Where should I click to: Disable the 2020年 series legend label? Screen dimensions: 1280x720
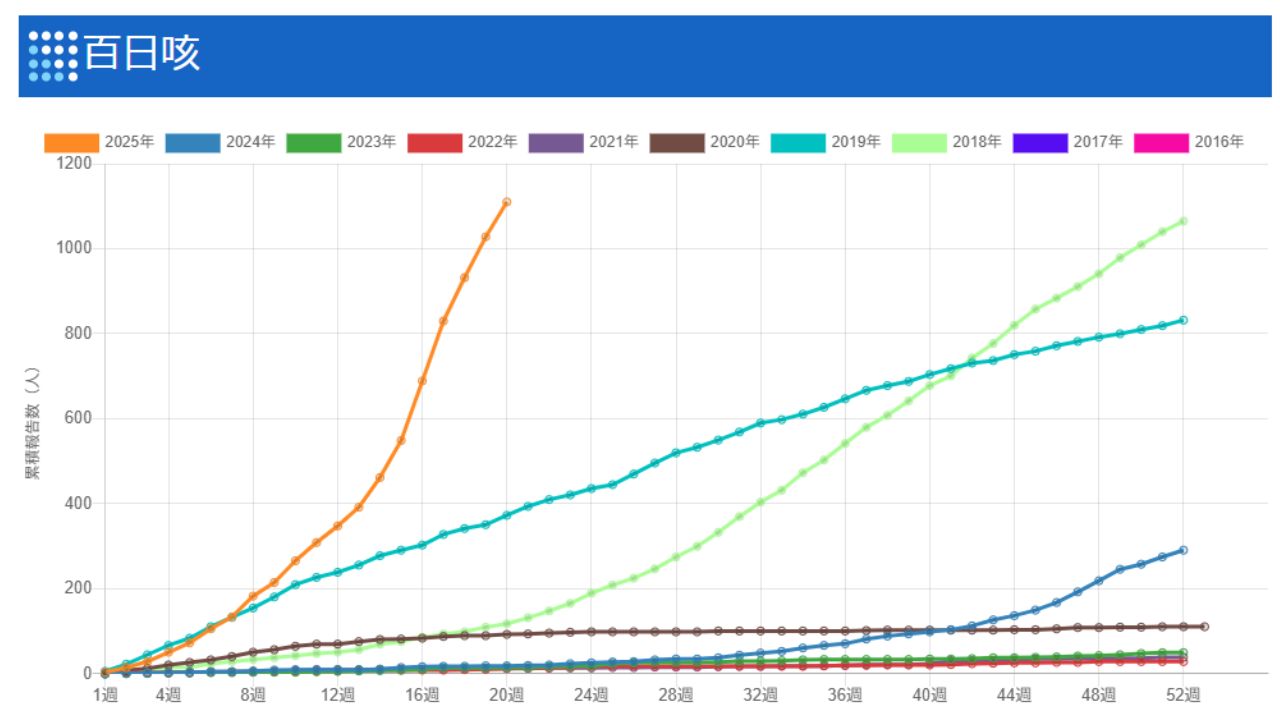click(735, 142)
